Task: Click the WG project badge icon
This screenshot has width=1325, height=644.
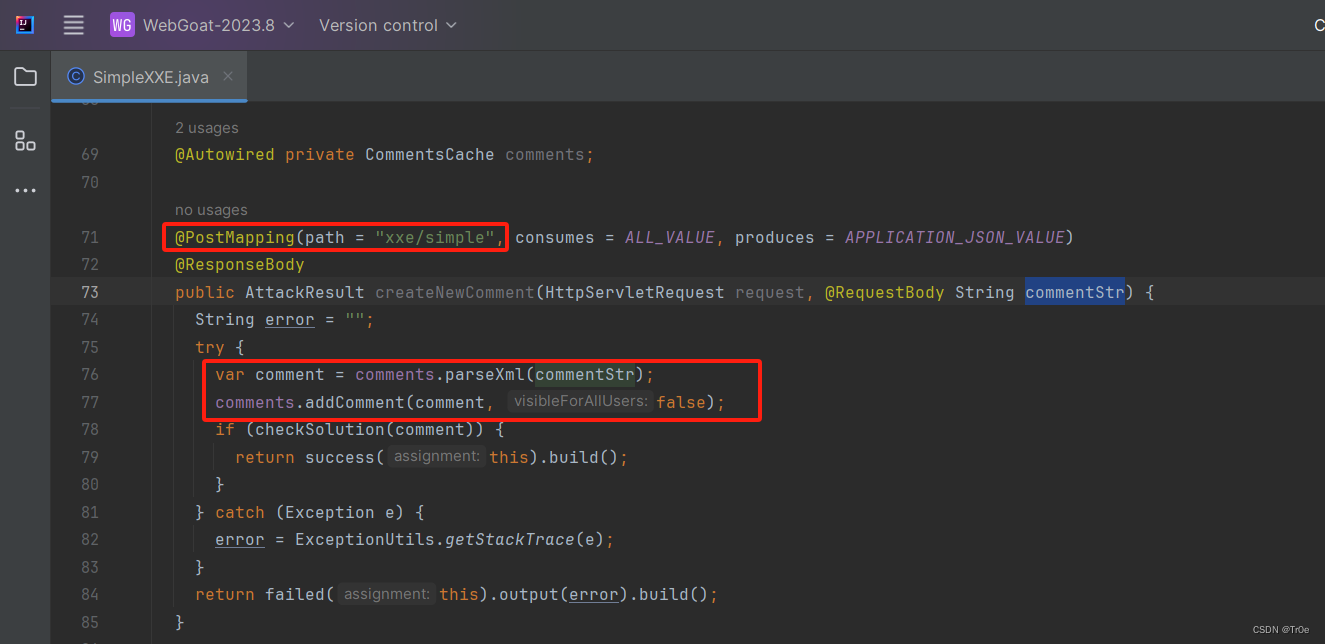Action: coord(122,25)
